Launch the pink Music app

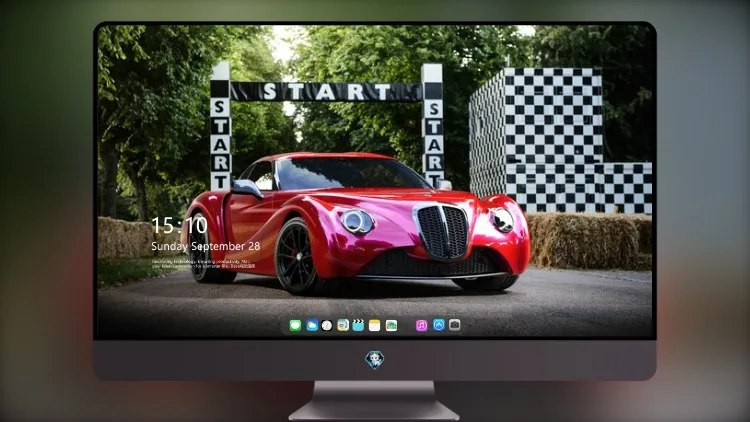tap(421, 325)
